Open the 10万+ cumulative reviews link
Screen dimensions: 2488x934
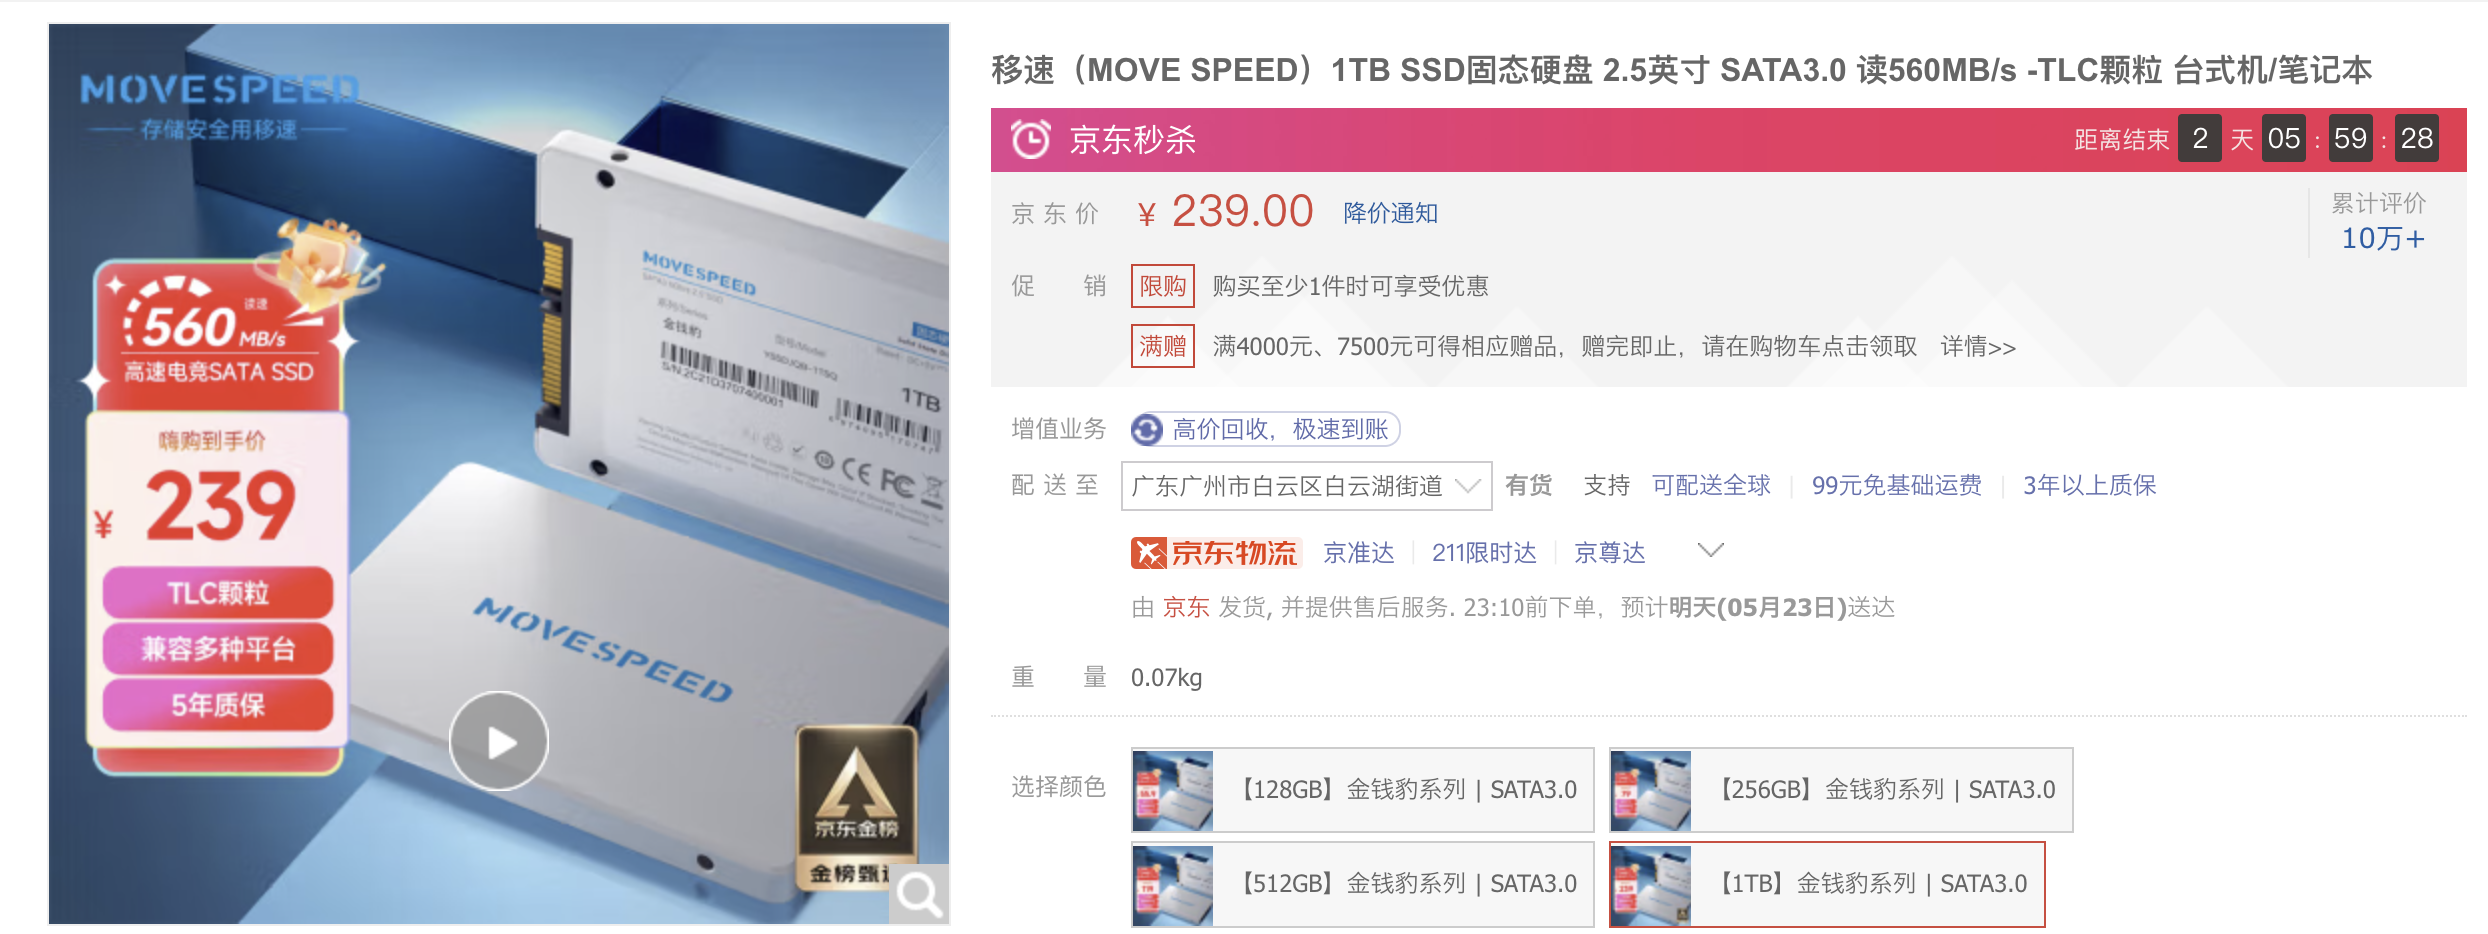click(x=2383, y=238)
